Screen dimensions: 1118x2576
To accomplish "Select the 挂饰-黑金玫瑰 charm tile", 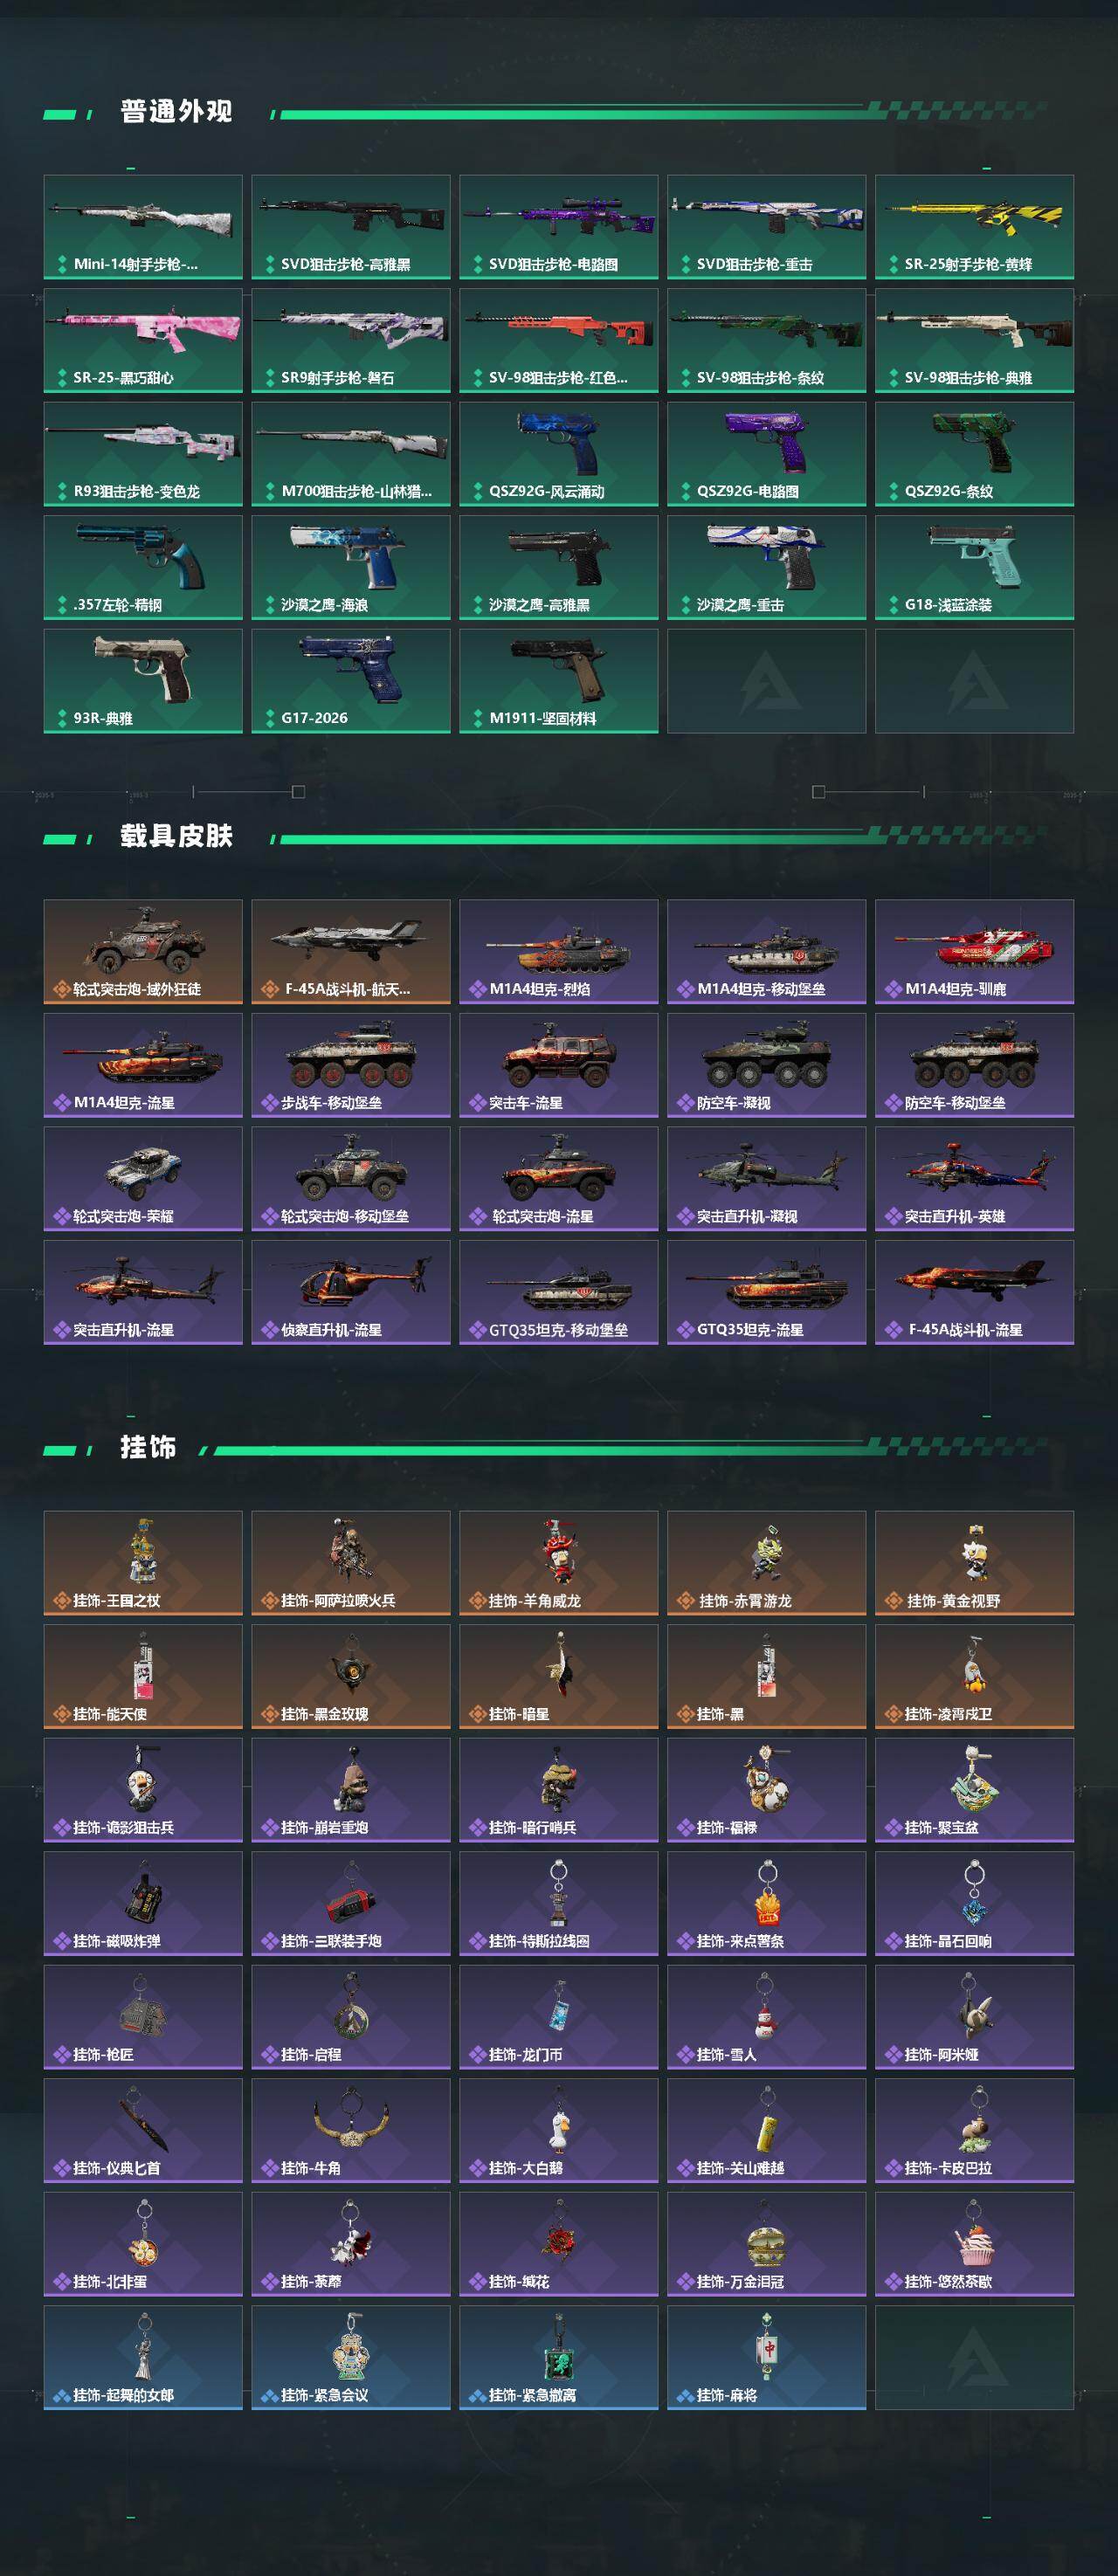I will 351,1677.
